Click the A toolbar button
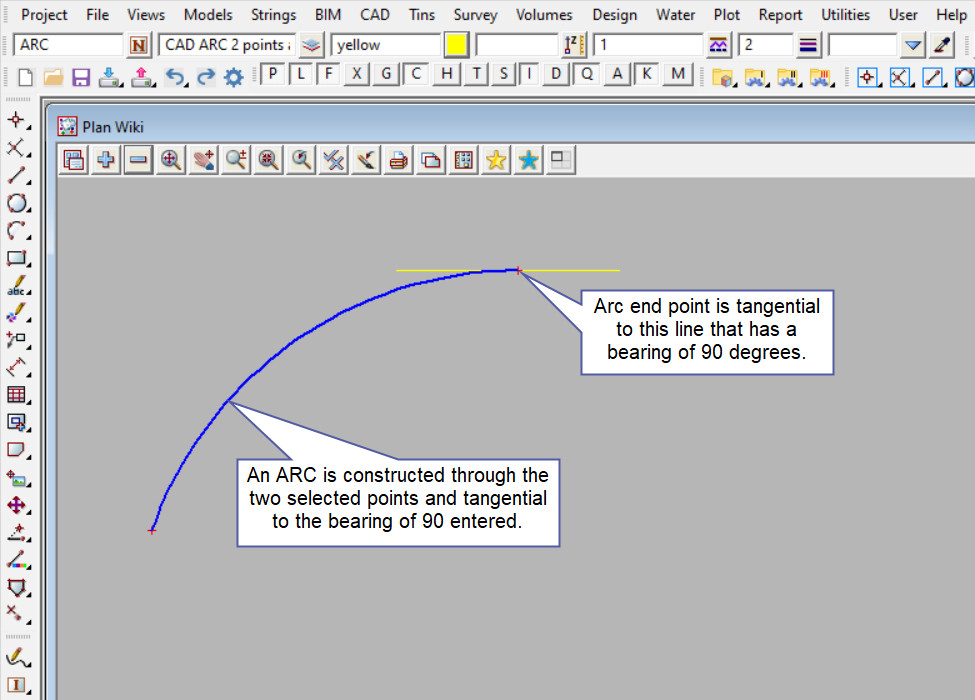This screenshot has width=975, height=700. pos(617,74)
